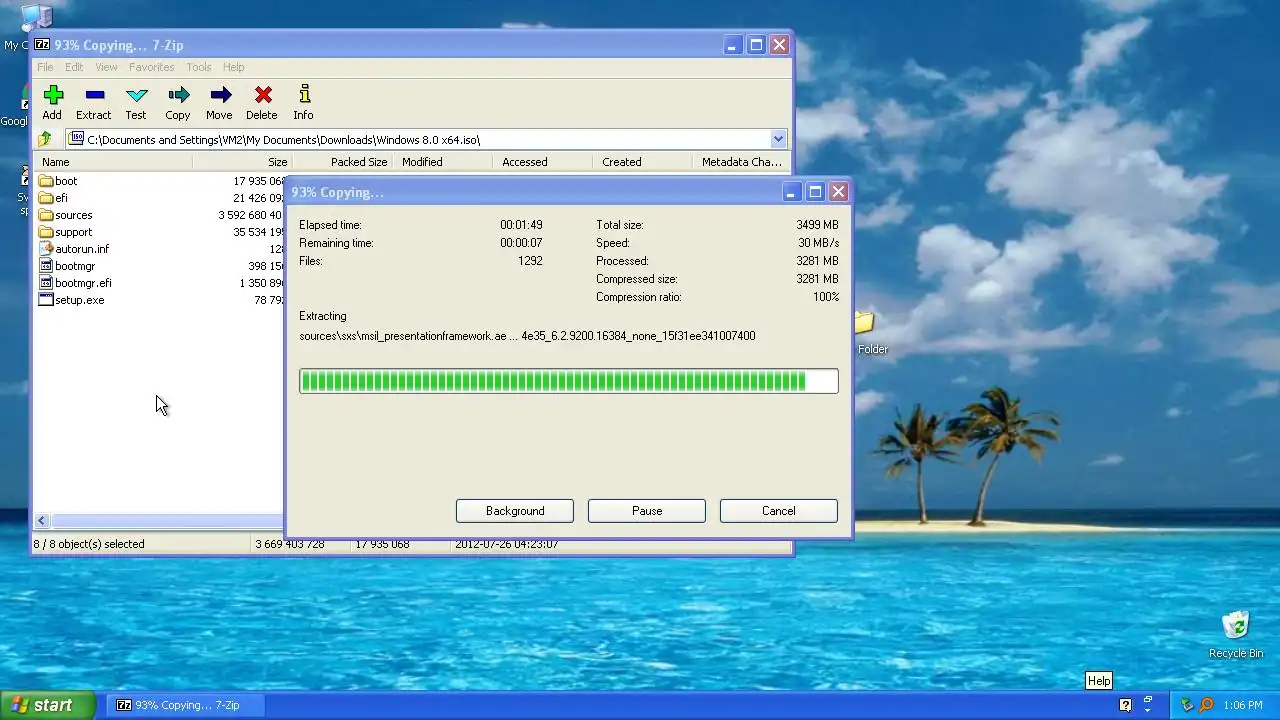Click the Info toolbar icon
Viewport: 1280px width, 720px height.
[x=304, y=95]
